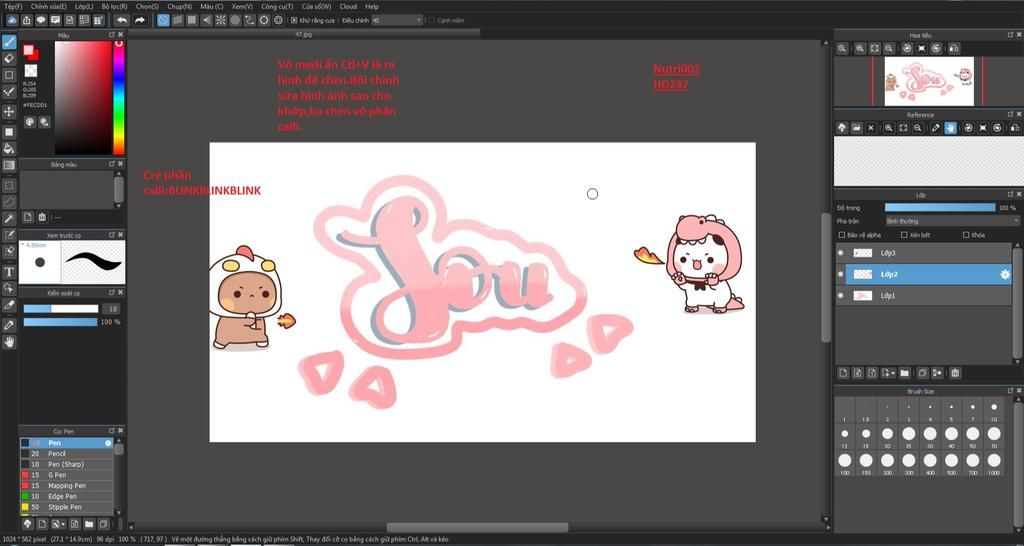Viewport: 1024px width, 546px height.
Task: Select the Pencil brush
Action: [67, 454]
